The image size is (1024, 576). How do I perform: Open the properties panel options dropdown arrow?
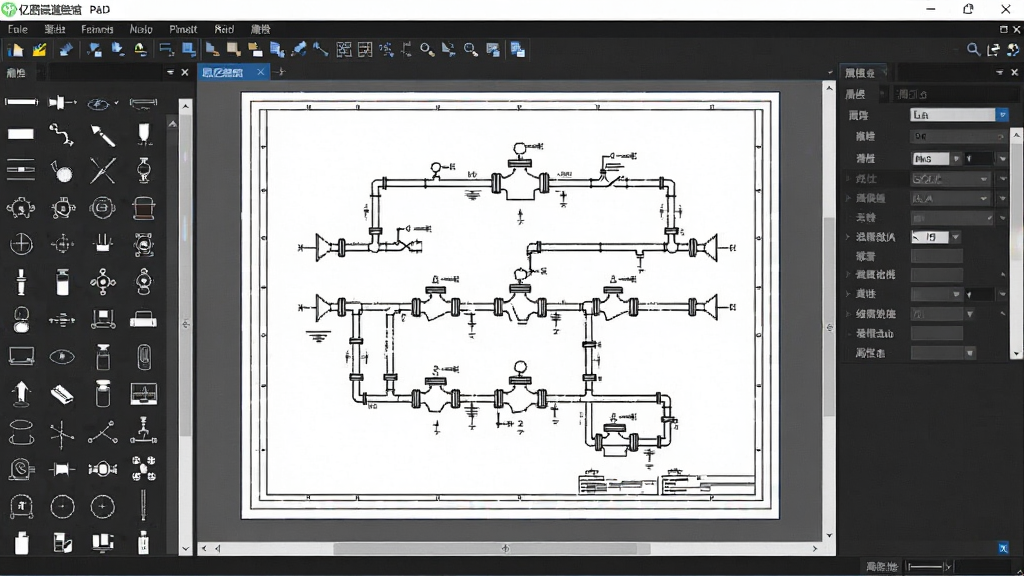pyautogui.click(x=1000, y=72)
